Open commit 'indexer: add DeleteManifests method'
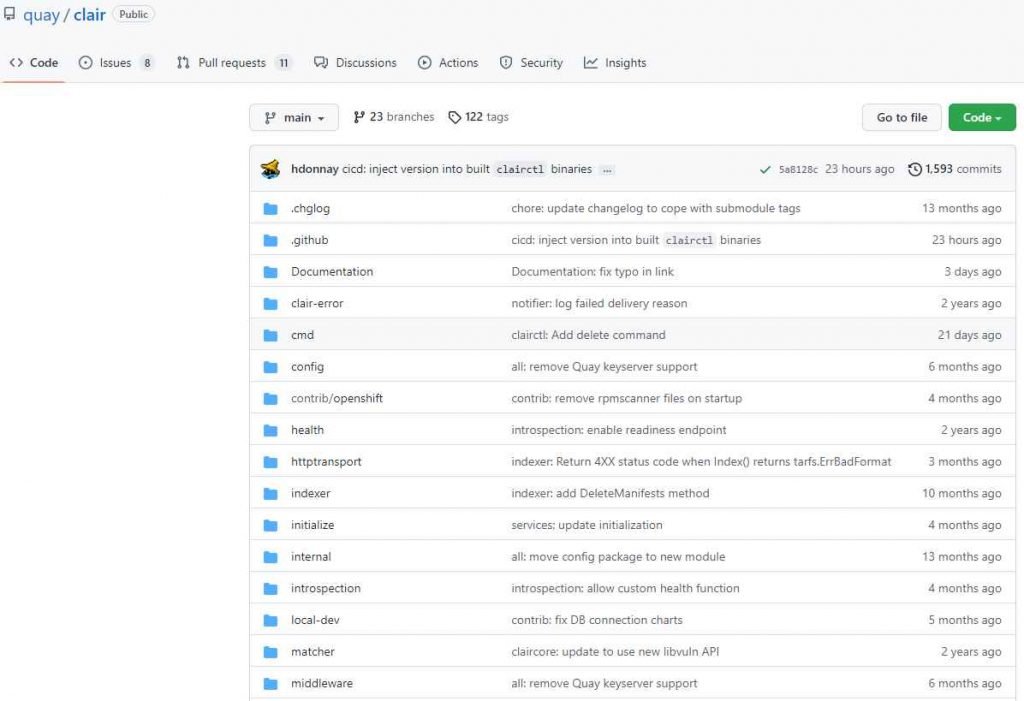The width and height of the screenshot is (1024, 701). click(x=611, y=493)
